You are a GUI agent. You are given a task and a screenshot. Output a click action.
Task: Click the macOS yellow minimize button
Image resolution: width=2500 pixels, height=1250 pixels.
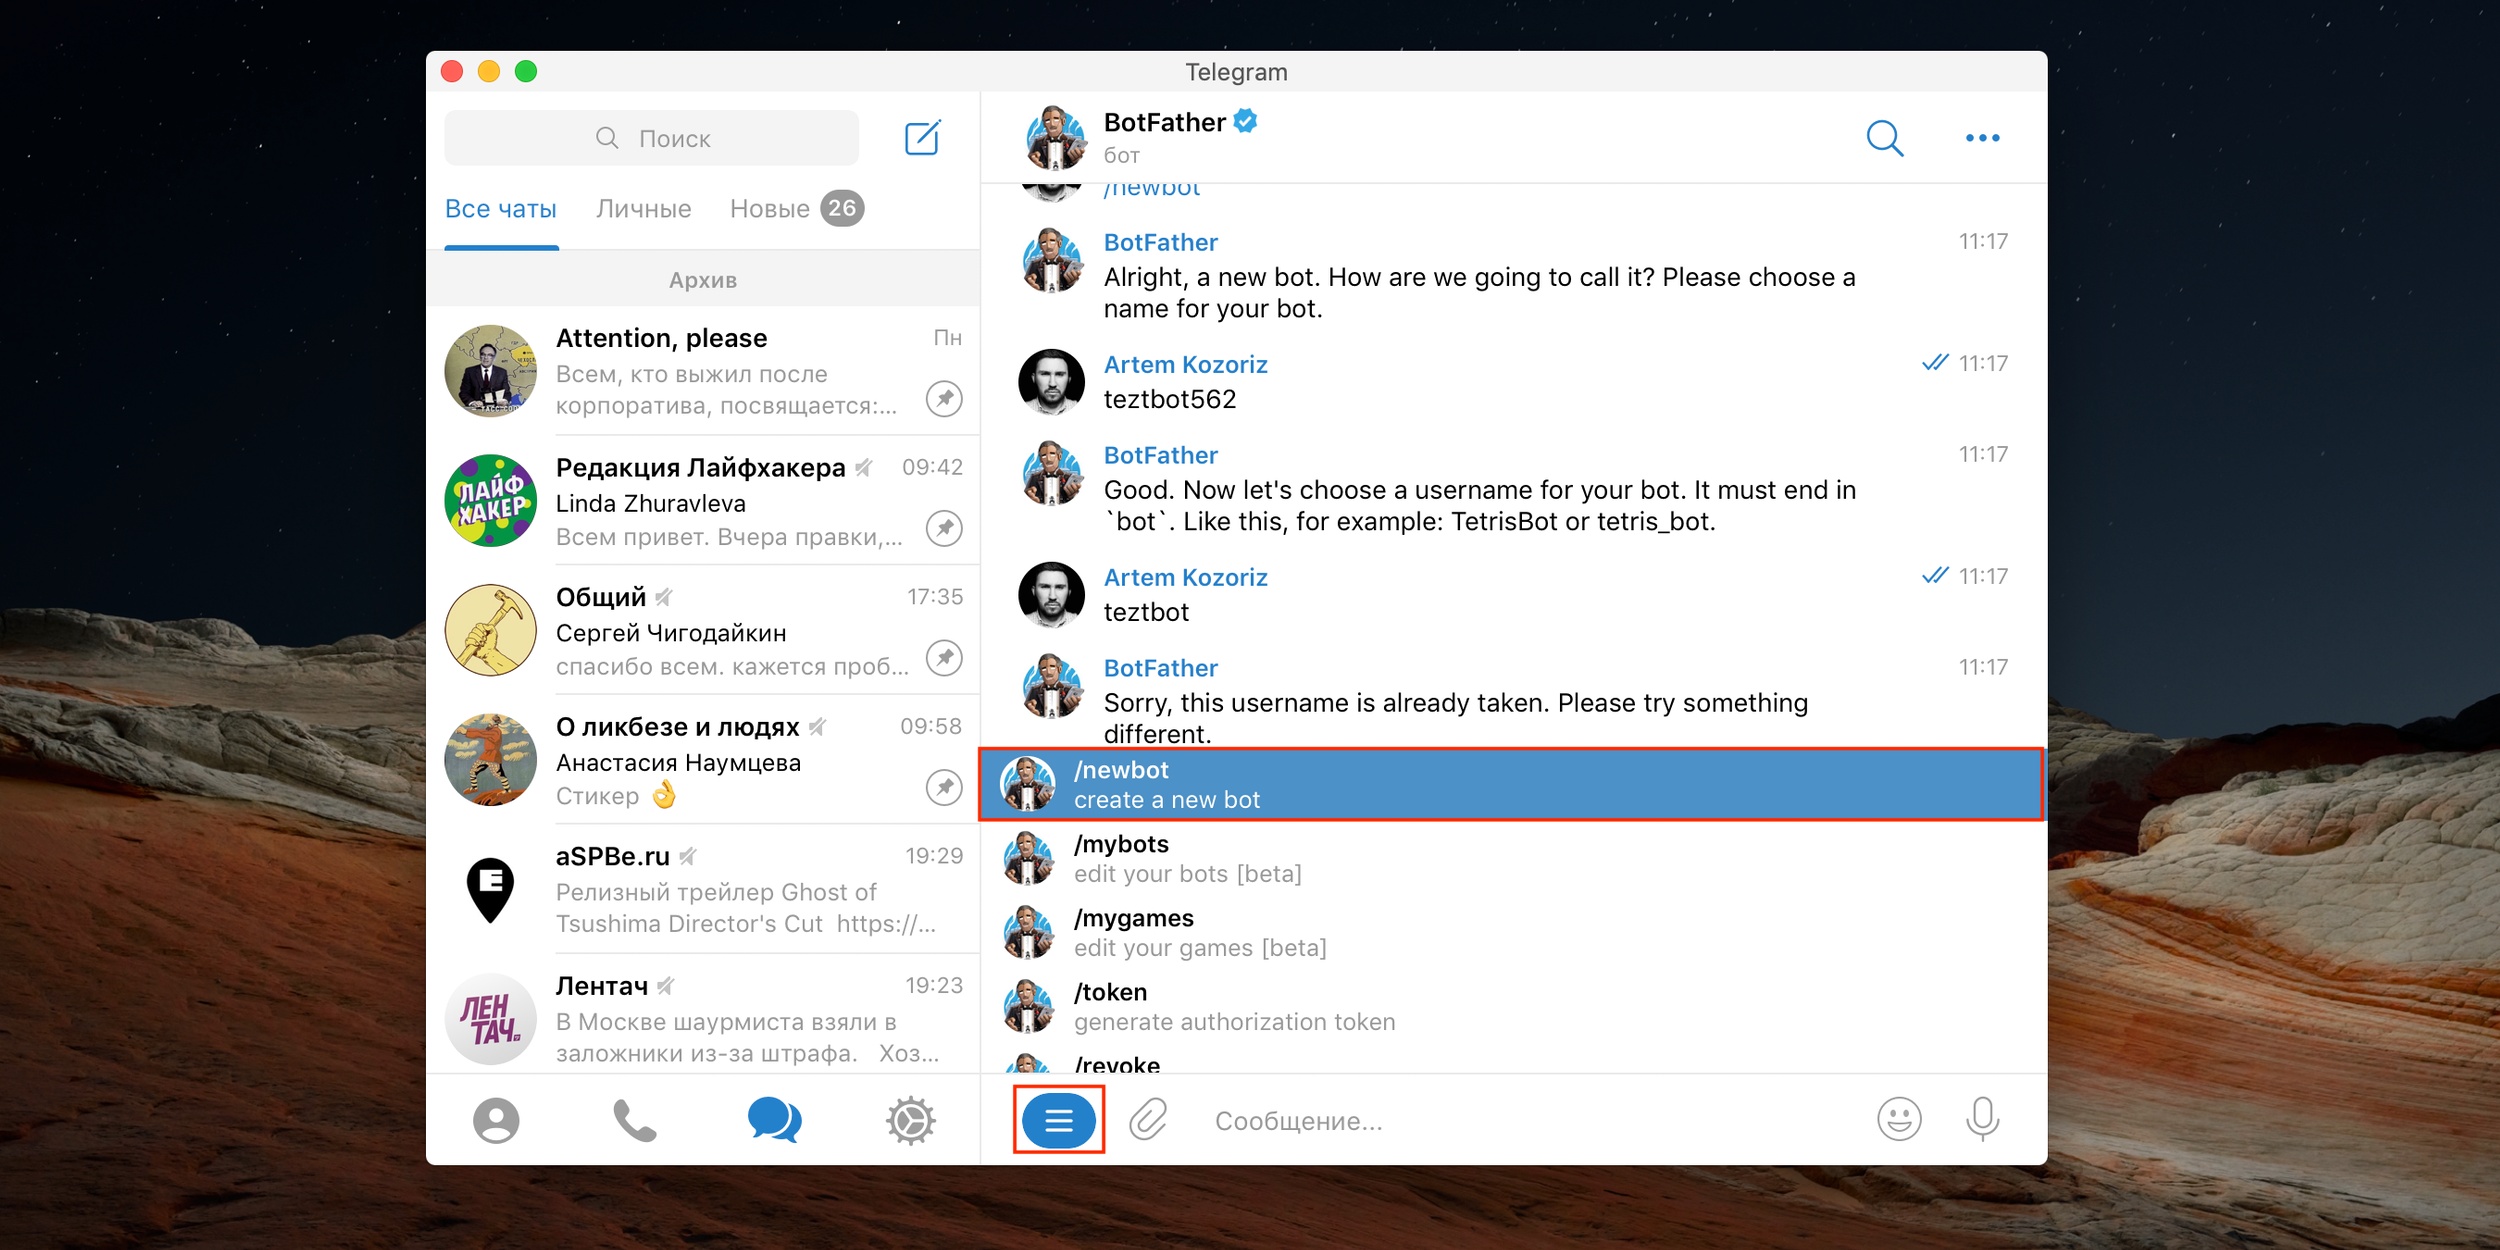tap(489, 72)
